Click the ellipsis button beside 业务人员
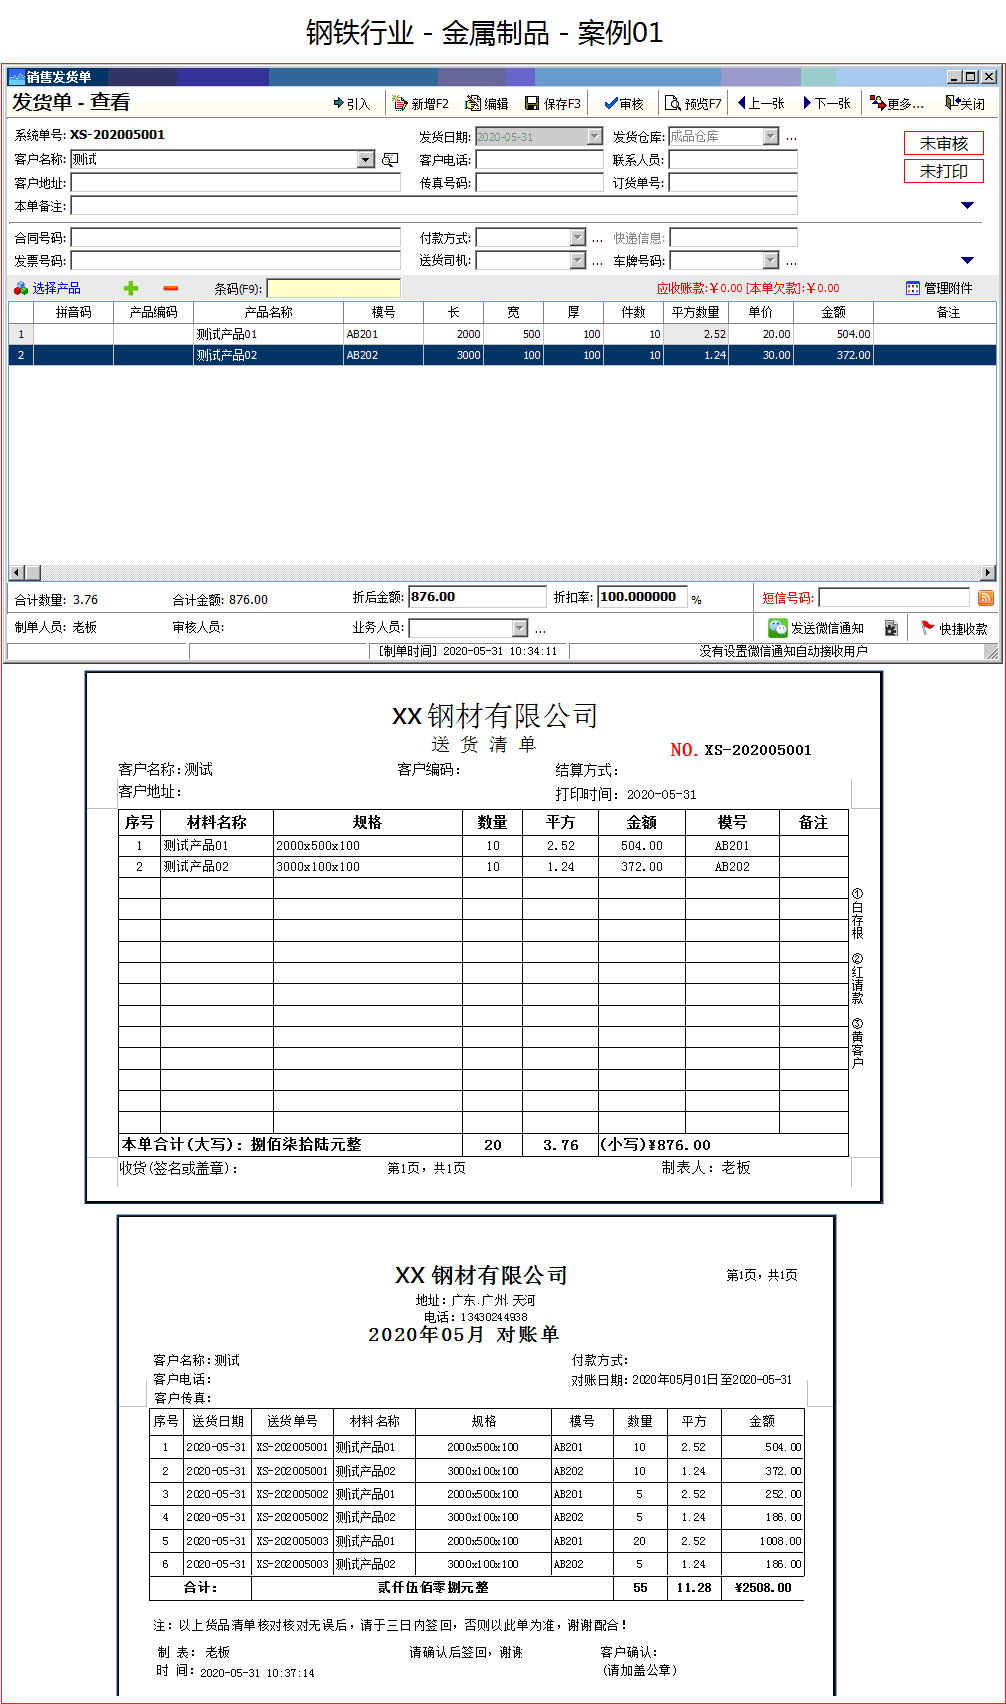 (540, 629)
